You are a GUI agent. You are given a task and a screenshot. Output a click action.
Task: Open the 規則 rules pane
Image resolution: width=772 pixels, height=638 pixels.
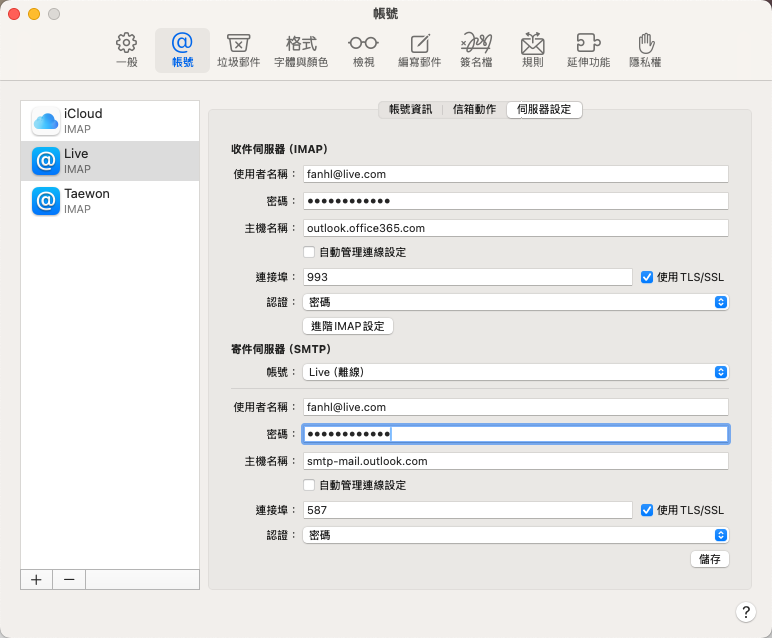tap(532, 50)
